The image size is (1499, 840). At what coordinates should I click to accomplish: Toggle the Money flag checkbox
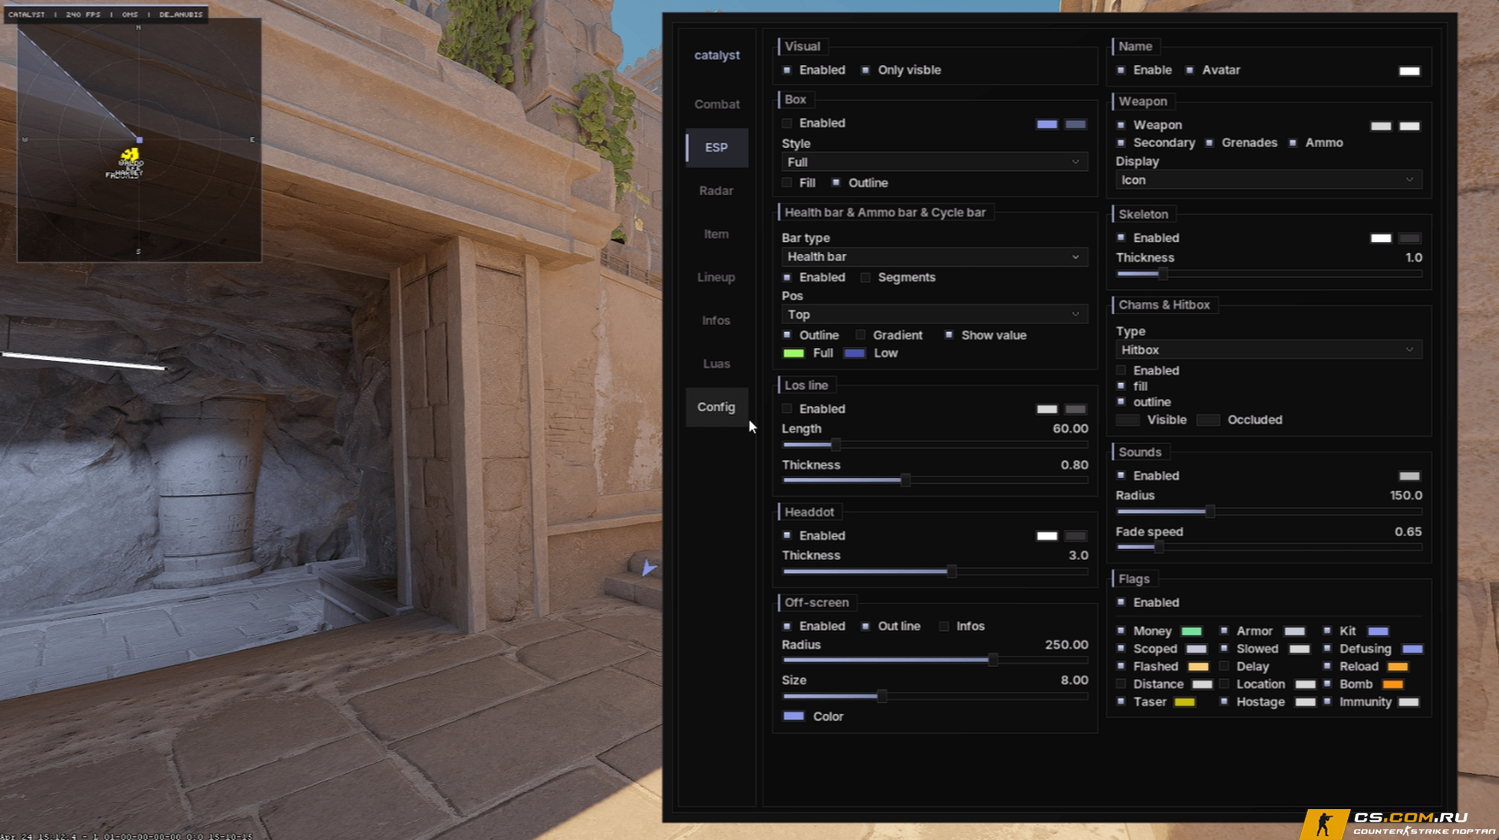pyautogui.click(x=1121, y=631)
